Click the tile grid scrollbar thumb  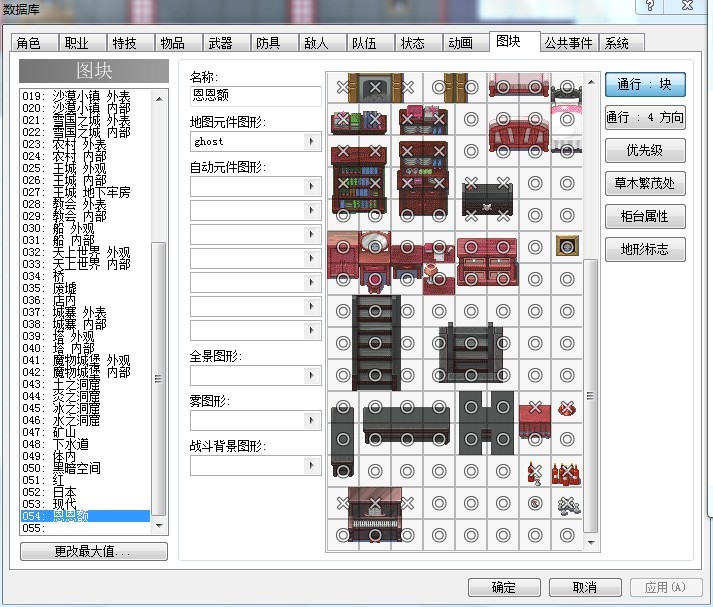590,396
